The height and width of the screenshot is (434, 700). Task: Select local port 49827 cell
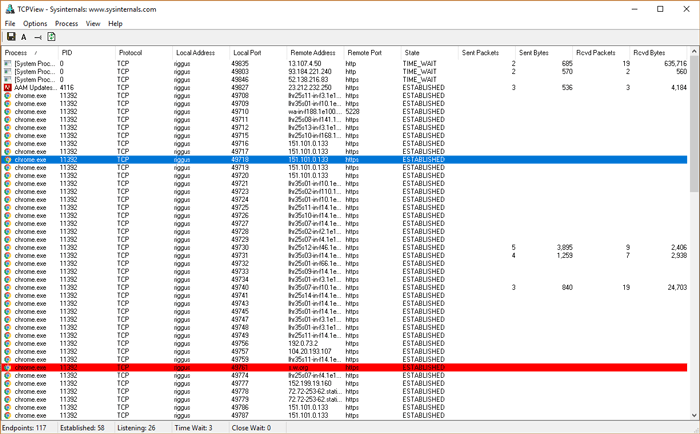click(240, 88)
